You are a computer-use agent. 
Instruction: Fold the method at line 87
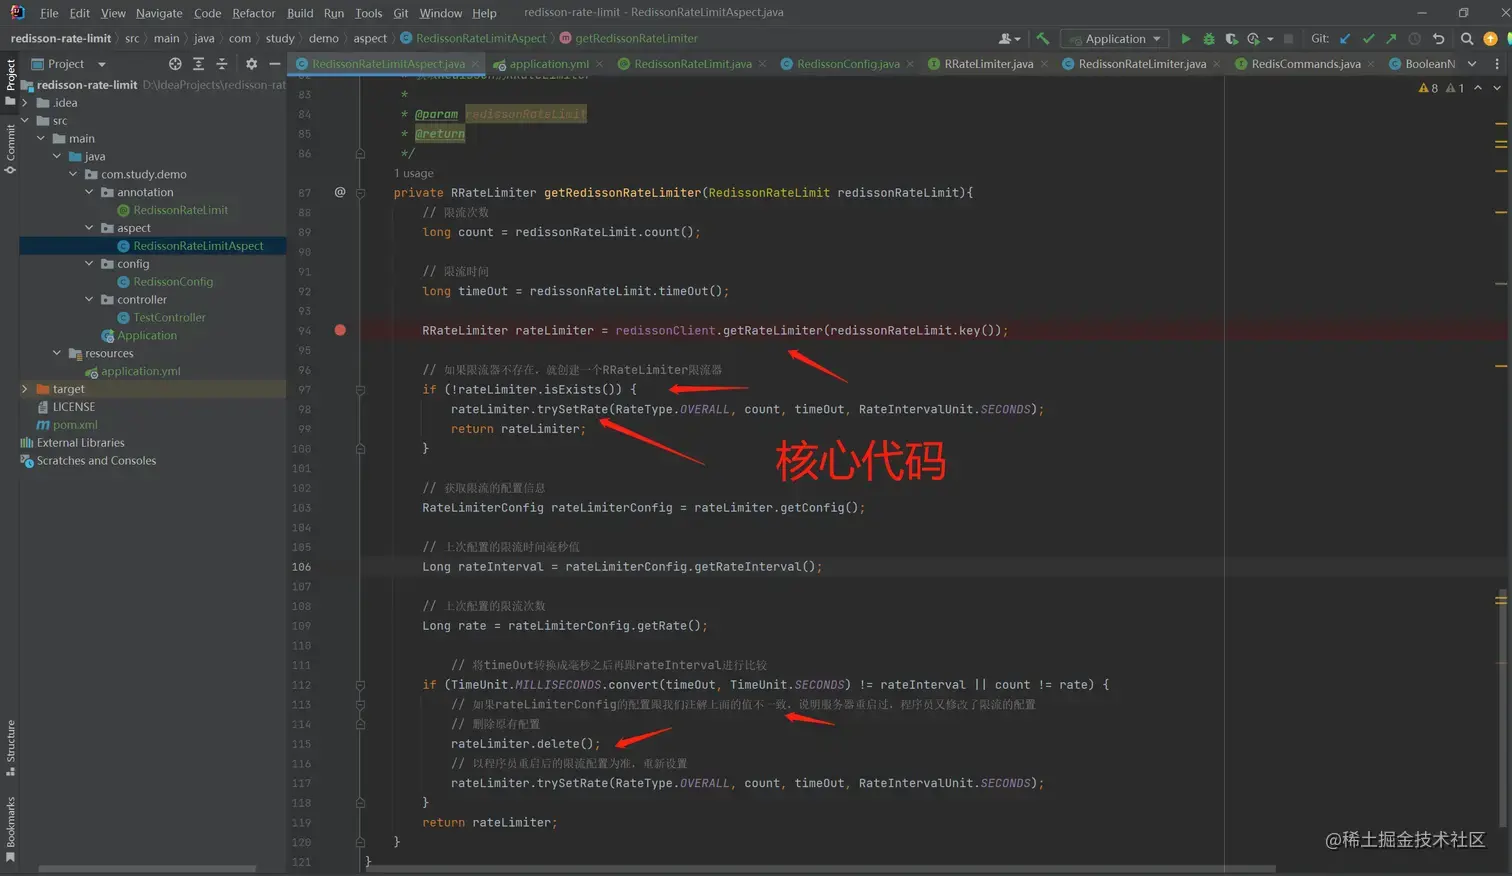360,192
